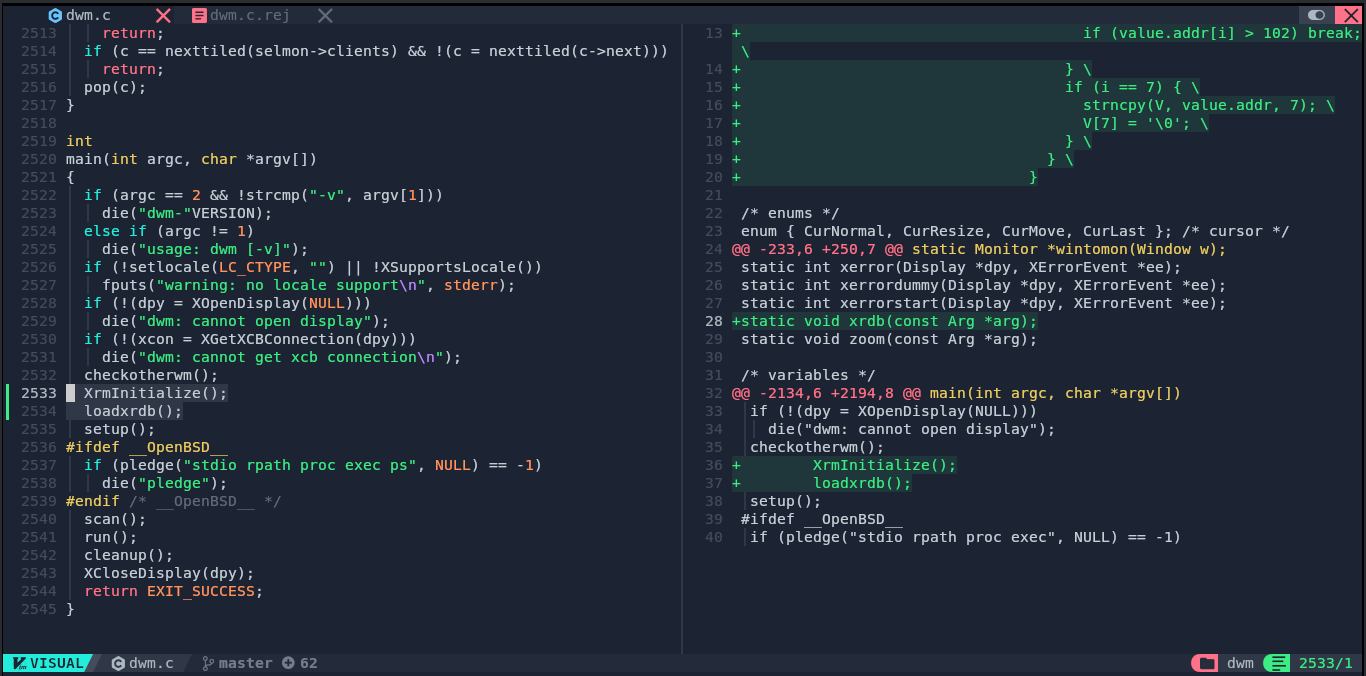
Task: Click the XrmInitialize(); call on line 2533
Action: point(156,393)
